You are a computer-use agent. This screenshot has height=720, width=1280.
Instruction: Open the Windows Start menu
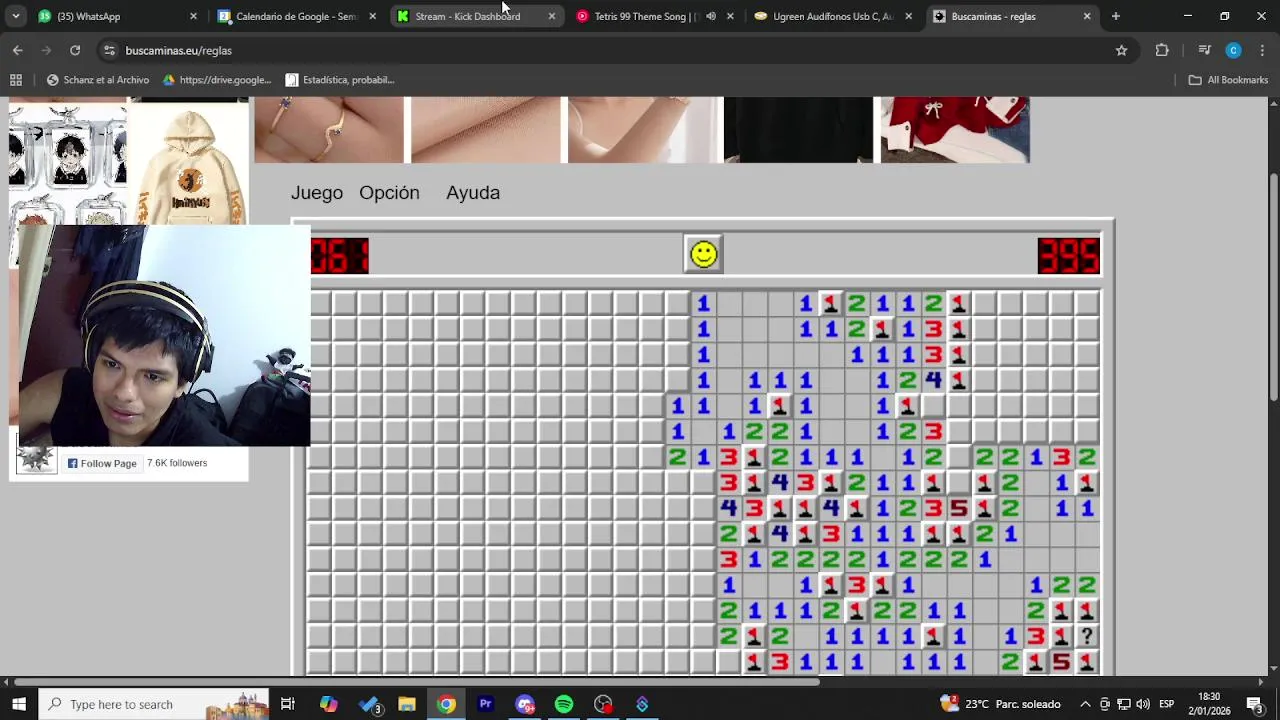(x=18, y=704)
